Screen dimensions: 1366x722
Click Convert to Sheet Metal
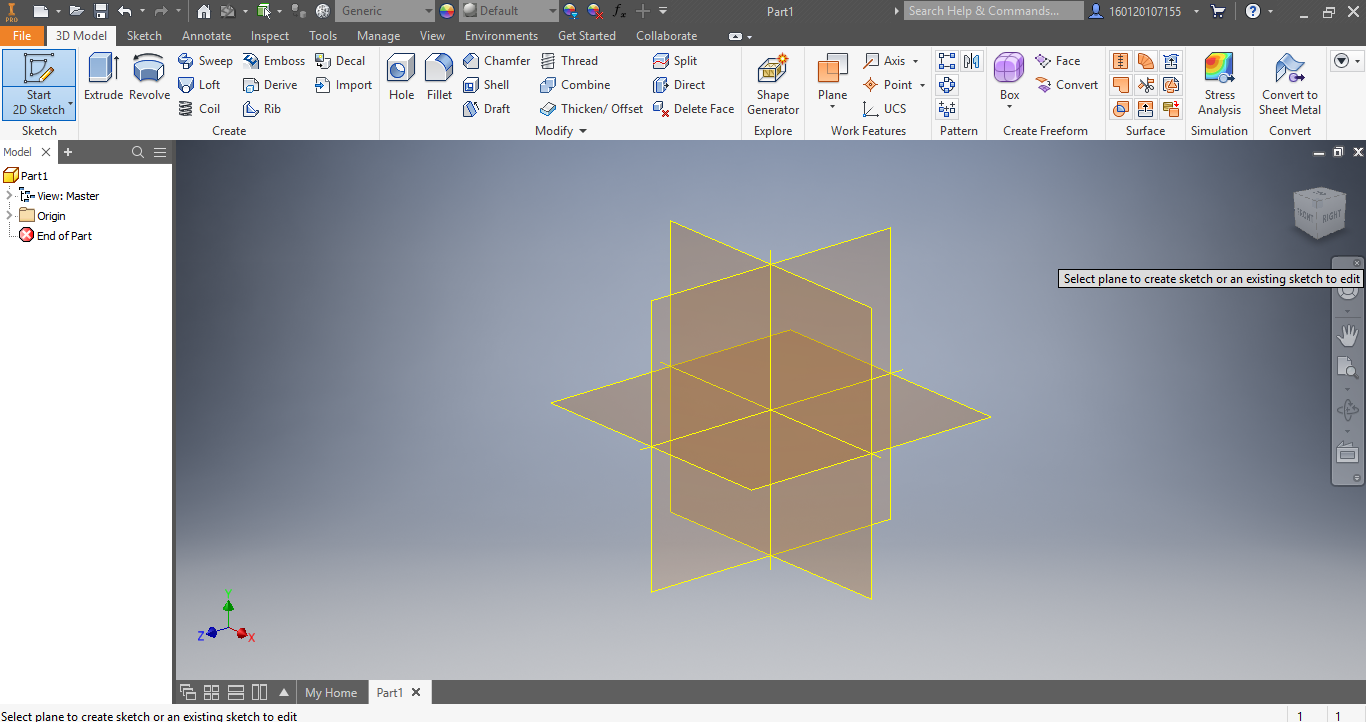(1290, 85)
